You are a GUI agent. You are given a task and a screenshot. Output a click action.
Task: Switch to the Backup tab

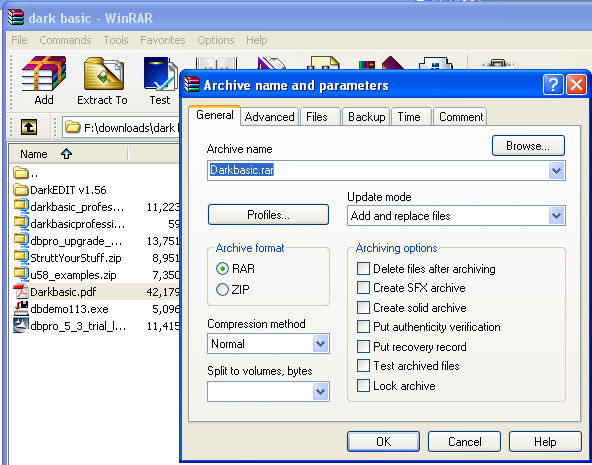tap(367, 117)
